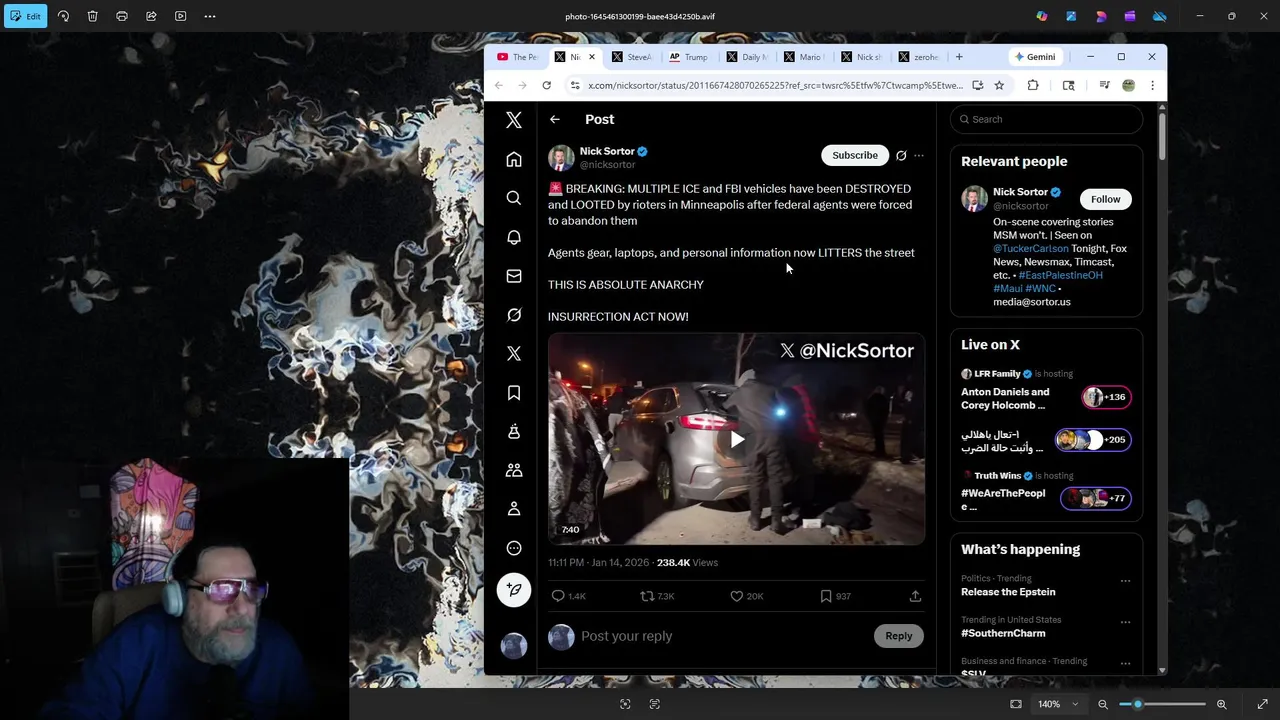This screenshot has height=720, width=1280.
Task: Reload the page in Chrome
Action: (x=546, y=85)
